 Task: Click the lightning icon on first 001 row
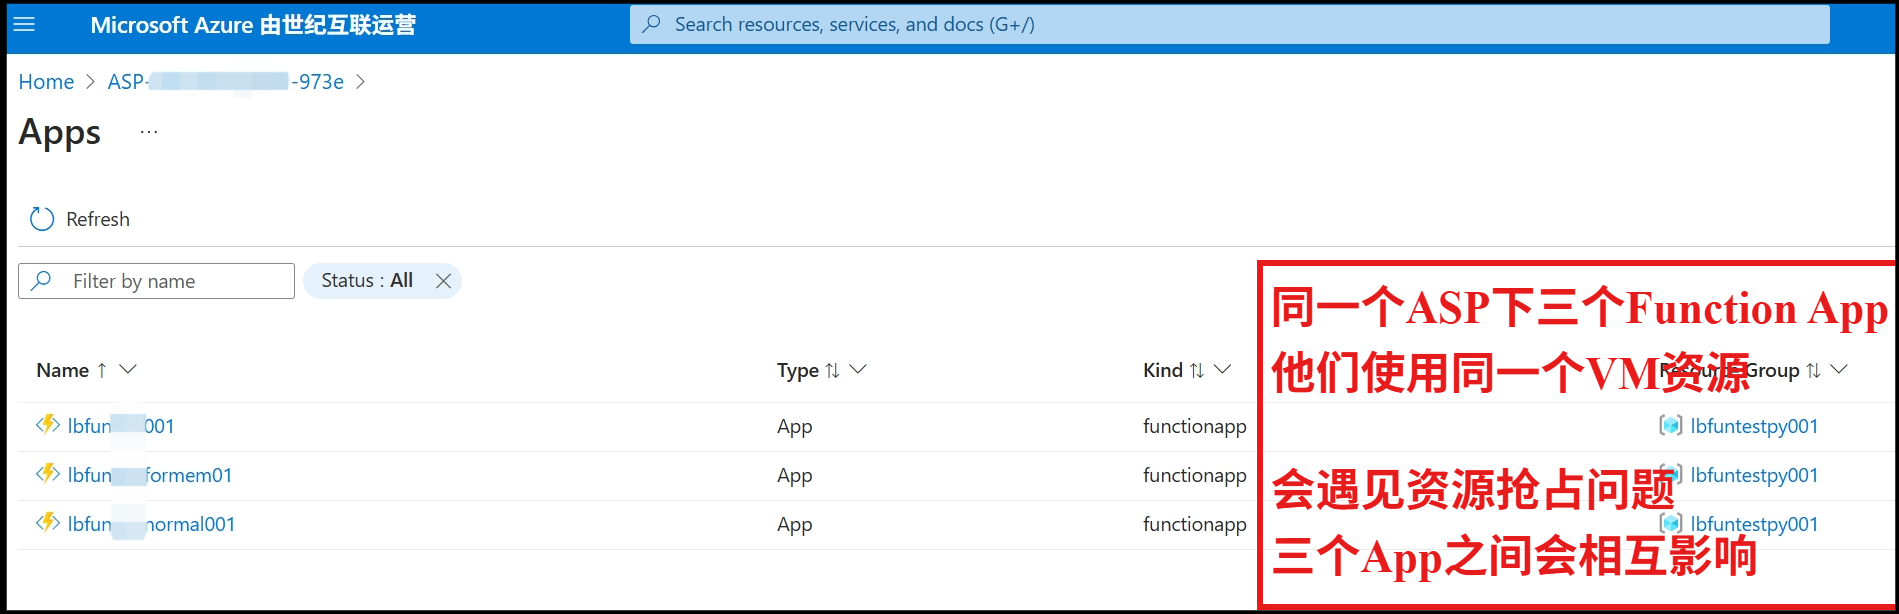pyautogui.click(x=47, y=425)
